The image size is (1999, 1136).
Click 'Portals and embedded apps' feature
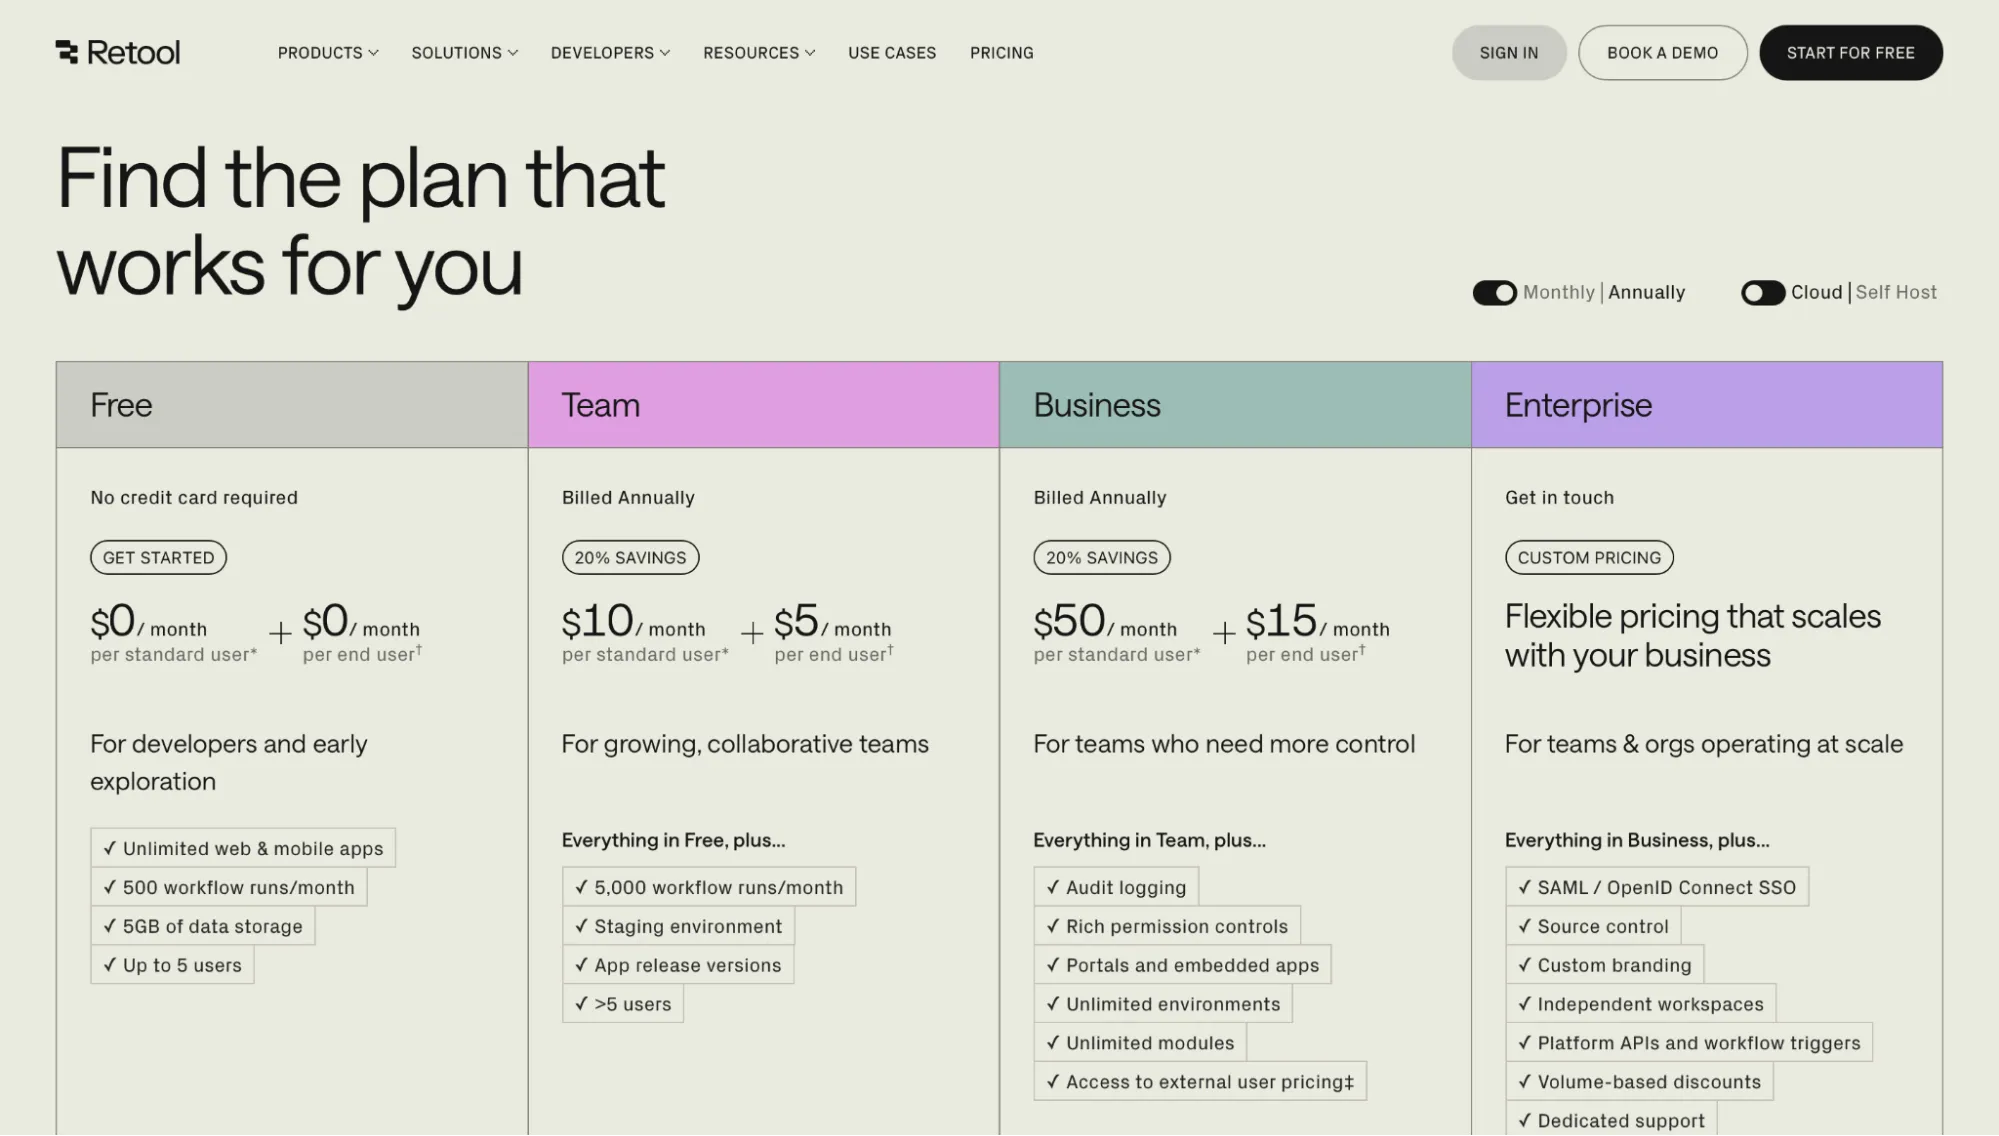point(1183,965)
